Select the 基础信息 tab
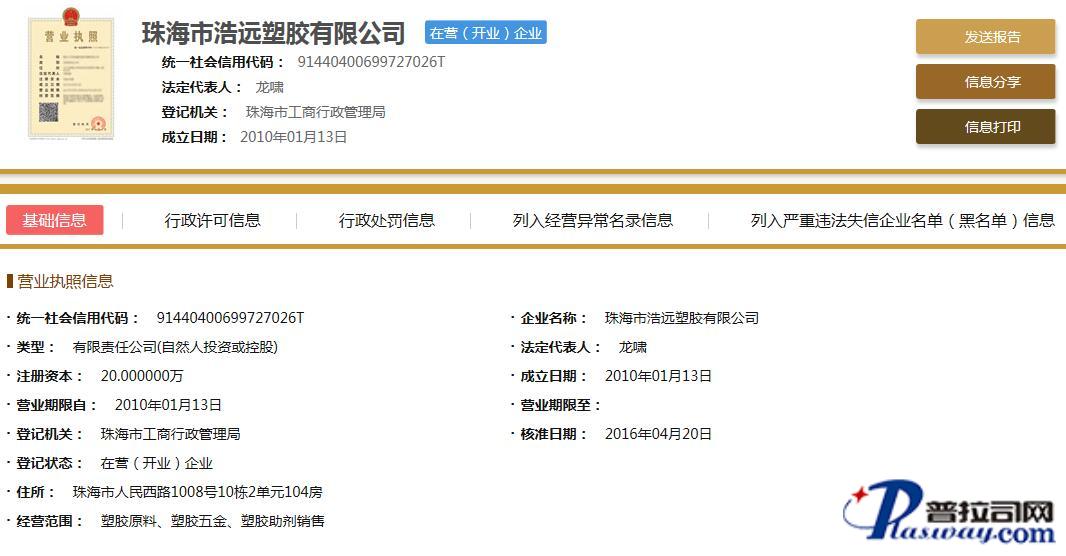 (x=55, y=220)
